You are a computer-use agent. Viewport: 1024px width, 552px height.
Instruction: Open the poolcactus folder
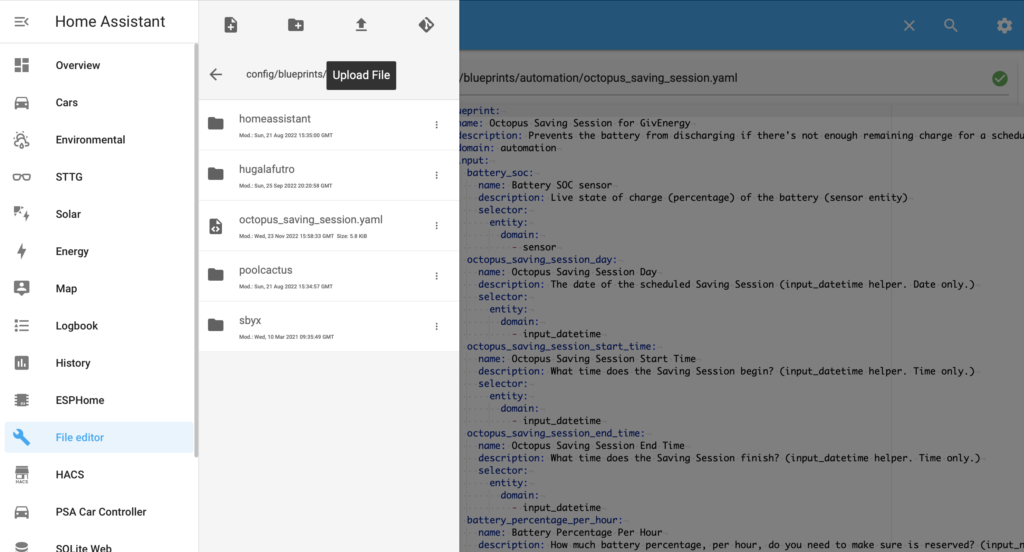[328, 276]
